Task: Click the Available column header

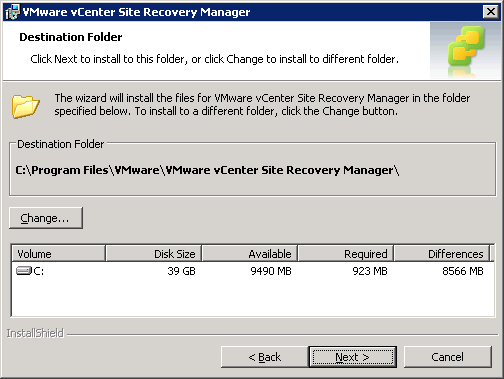Action: coord(250,254)
